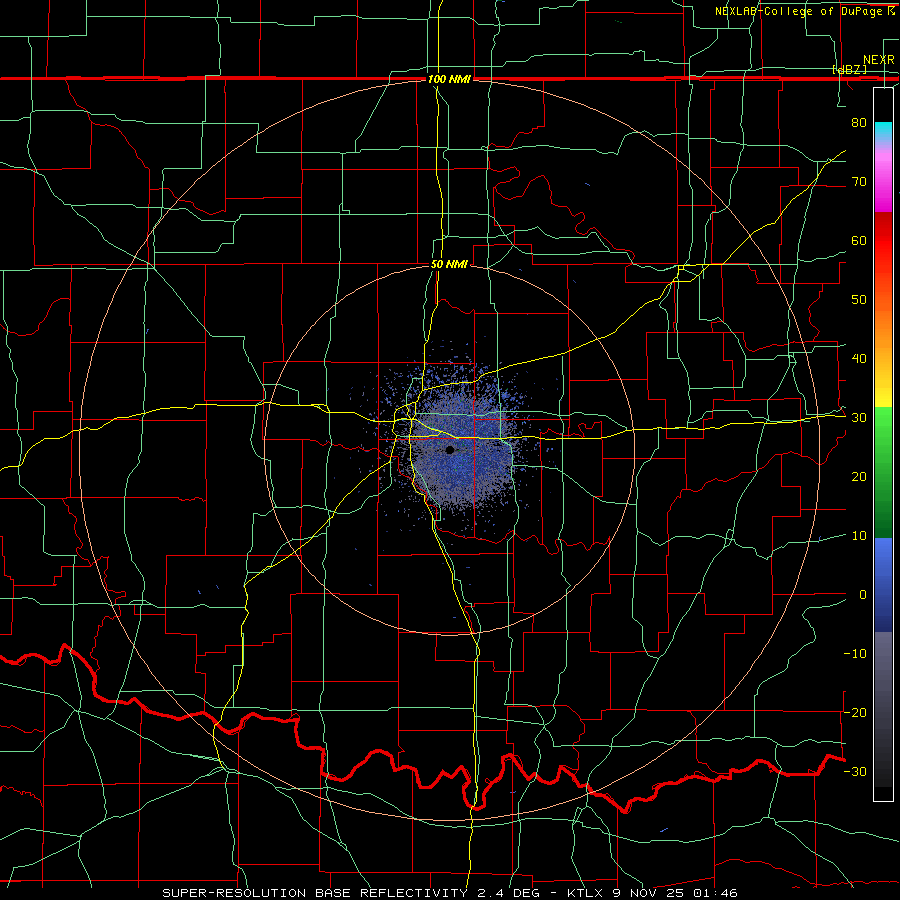Click the '50 NMI' range ring label
This screenshot has height=900, width=900.
[449, 264]
